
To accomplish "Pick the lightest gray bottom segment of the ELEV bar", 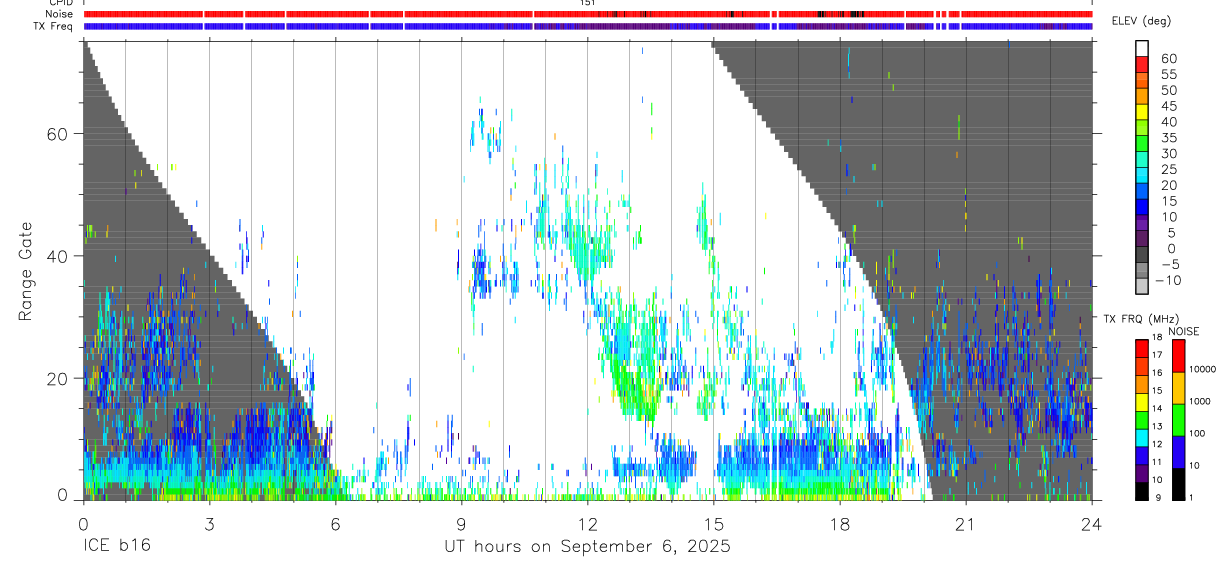I will click(1141, 286).
